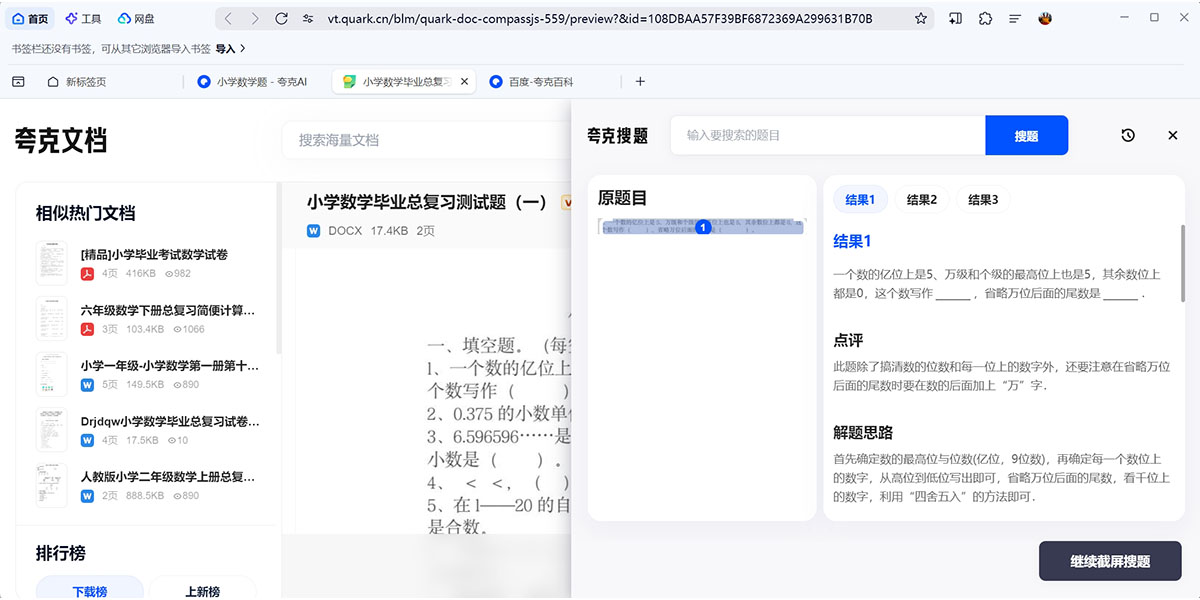Screen dimensions: 1200x600
Task: Click thumbnail of 小学一年级 document
Action: (x=52, y=374)
